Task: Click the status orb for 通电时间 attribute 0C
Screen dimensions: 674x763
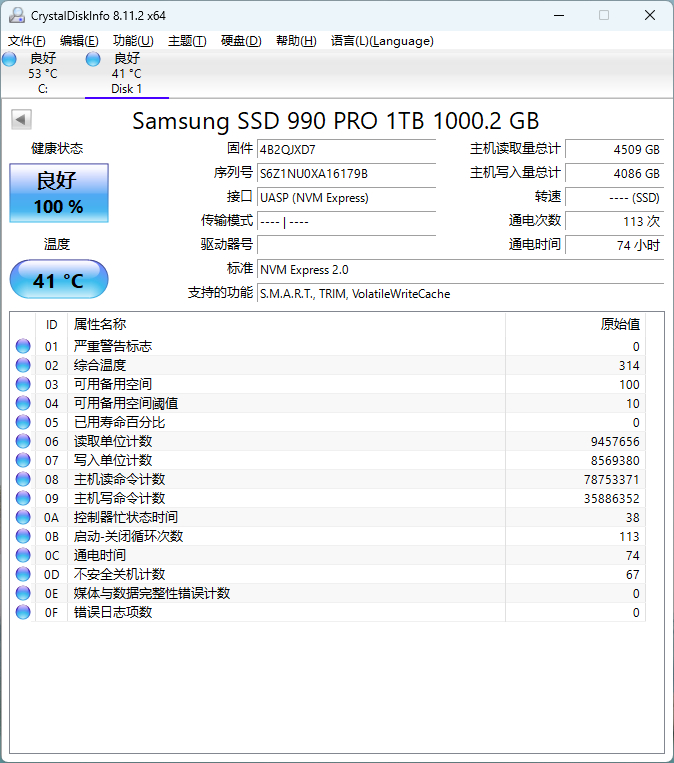Action: click(x=23, y=555)
